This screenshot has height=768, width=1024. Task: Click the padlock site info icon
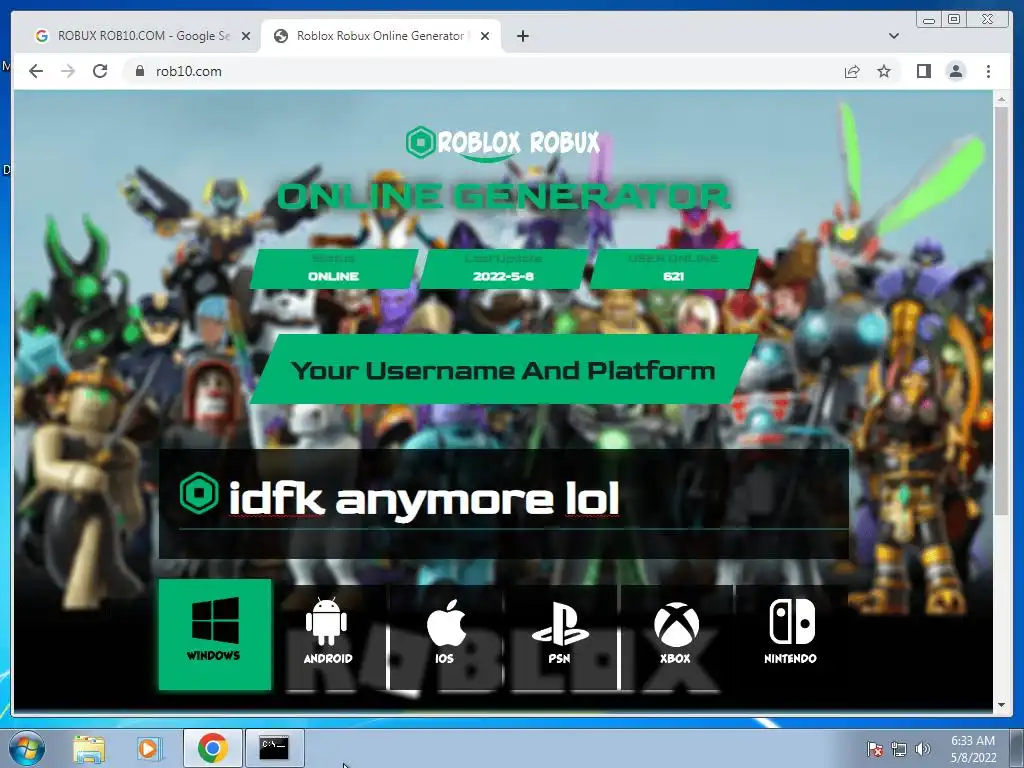(139, 71)
